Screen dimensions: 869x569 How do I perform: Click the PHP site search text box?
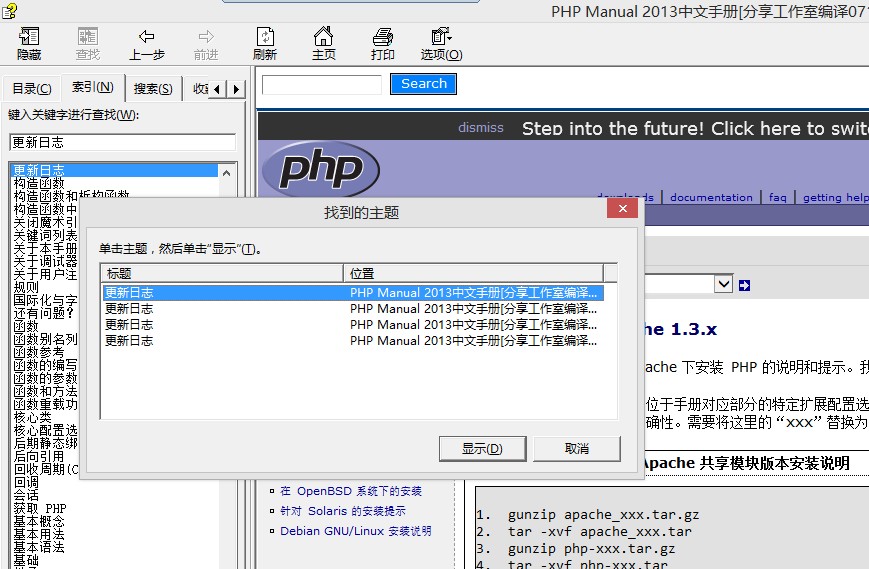tap(321, 84)
